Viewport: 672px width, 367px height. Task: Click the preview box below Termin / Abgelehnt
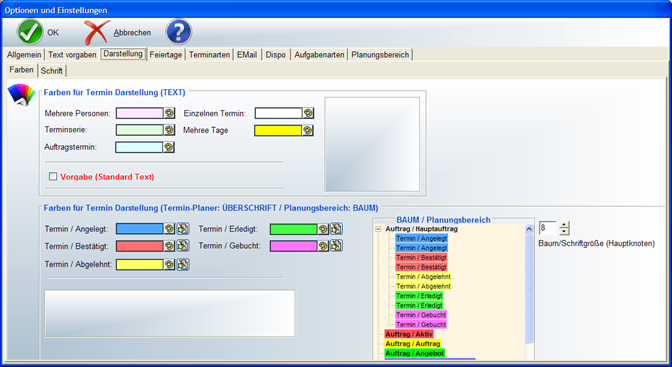[x=170, y=313]
